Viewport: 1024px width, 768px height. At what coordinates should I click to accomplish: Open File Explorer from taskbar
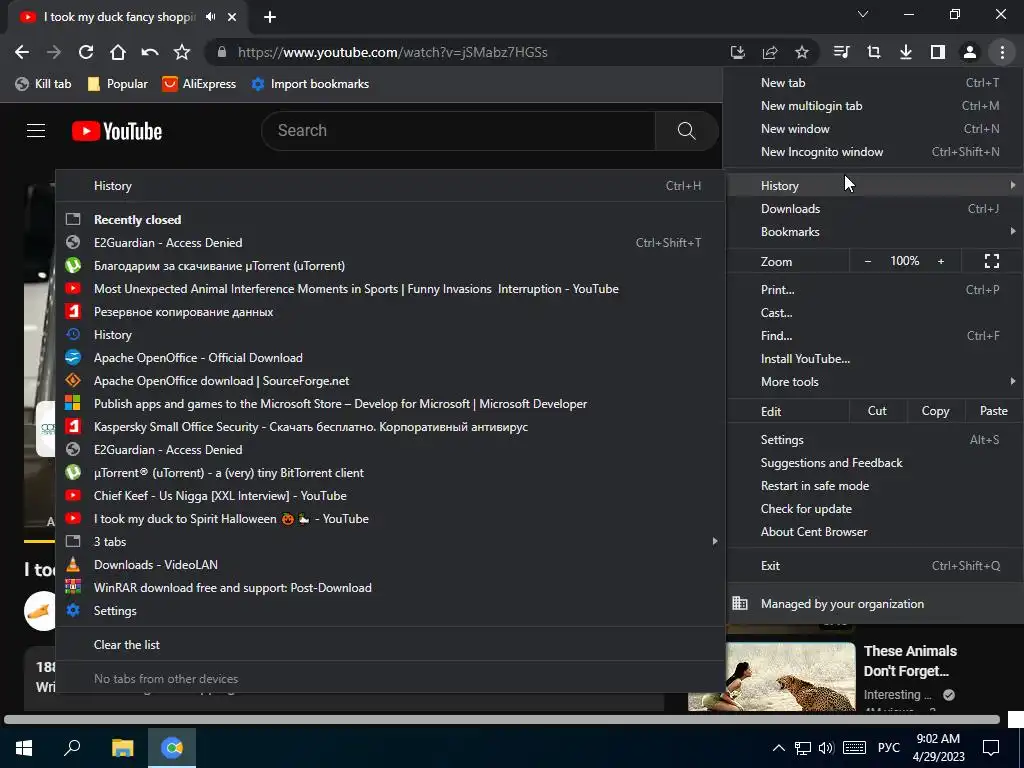[122, 748]
